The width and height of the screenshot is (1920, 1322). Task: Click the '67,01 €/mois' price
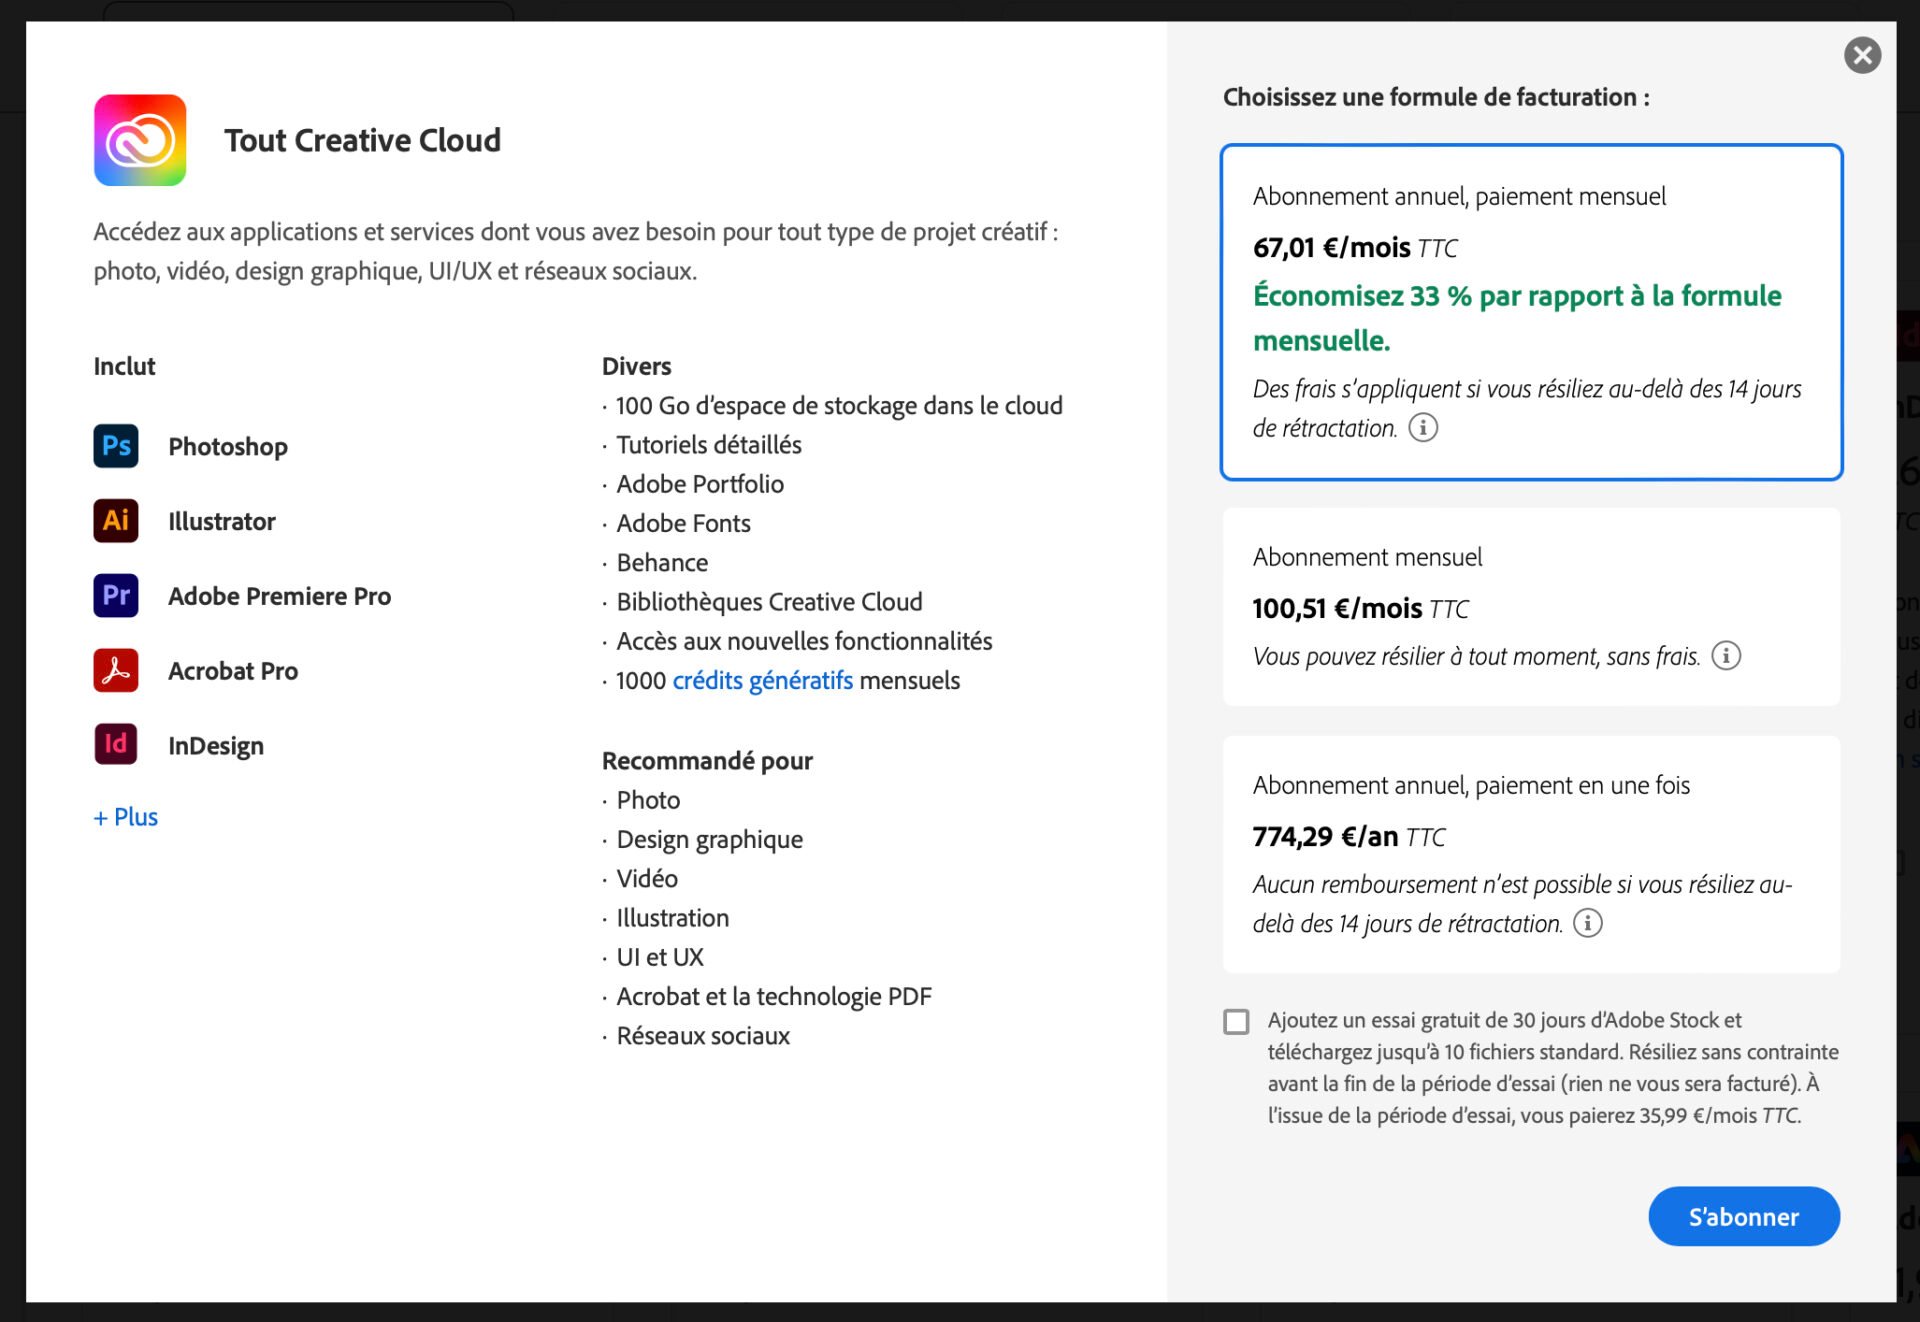1332,247
